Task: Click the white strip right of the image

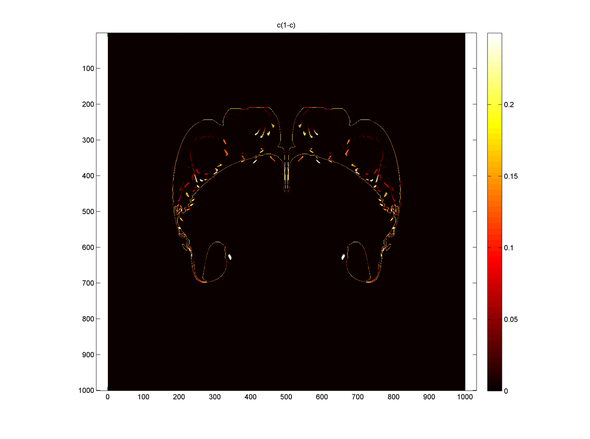Action: pyautogui.click(x=470, y=211)
